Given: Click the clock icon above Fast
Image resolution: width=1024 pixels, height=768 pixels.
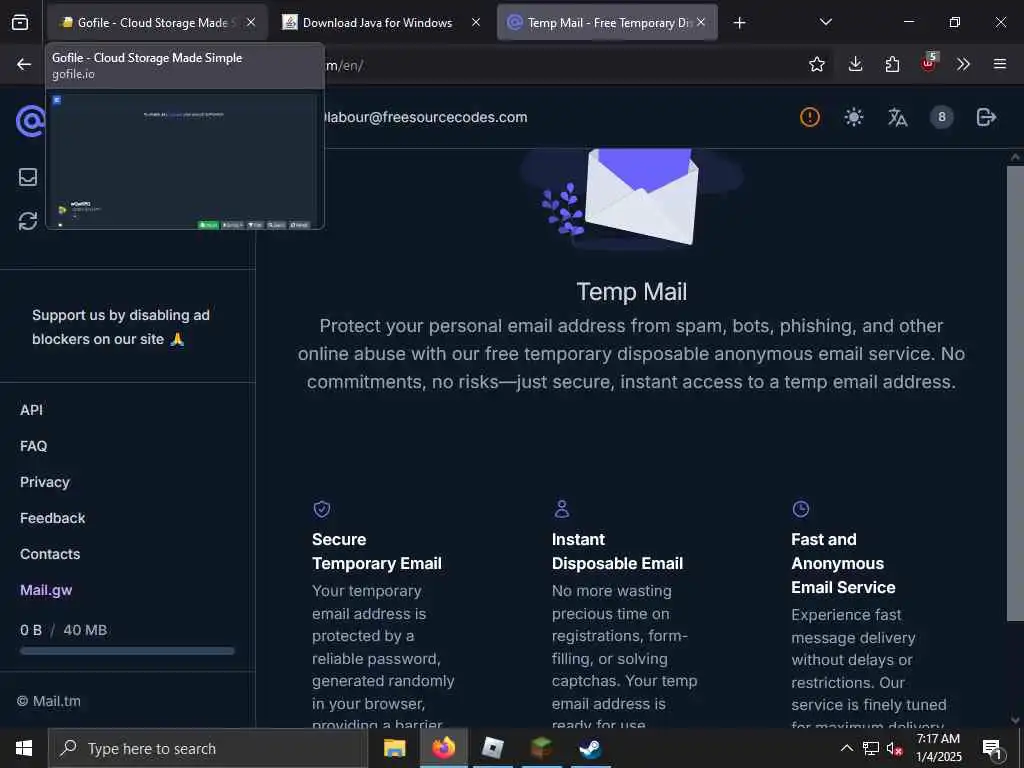Looking at the screenshot, I should (801, 509).
